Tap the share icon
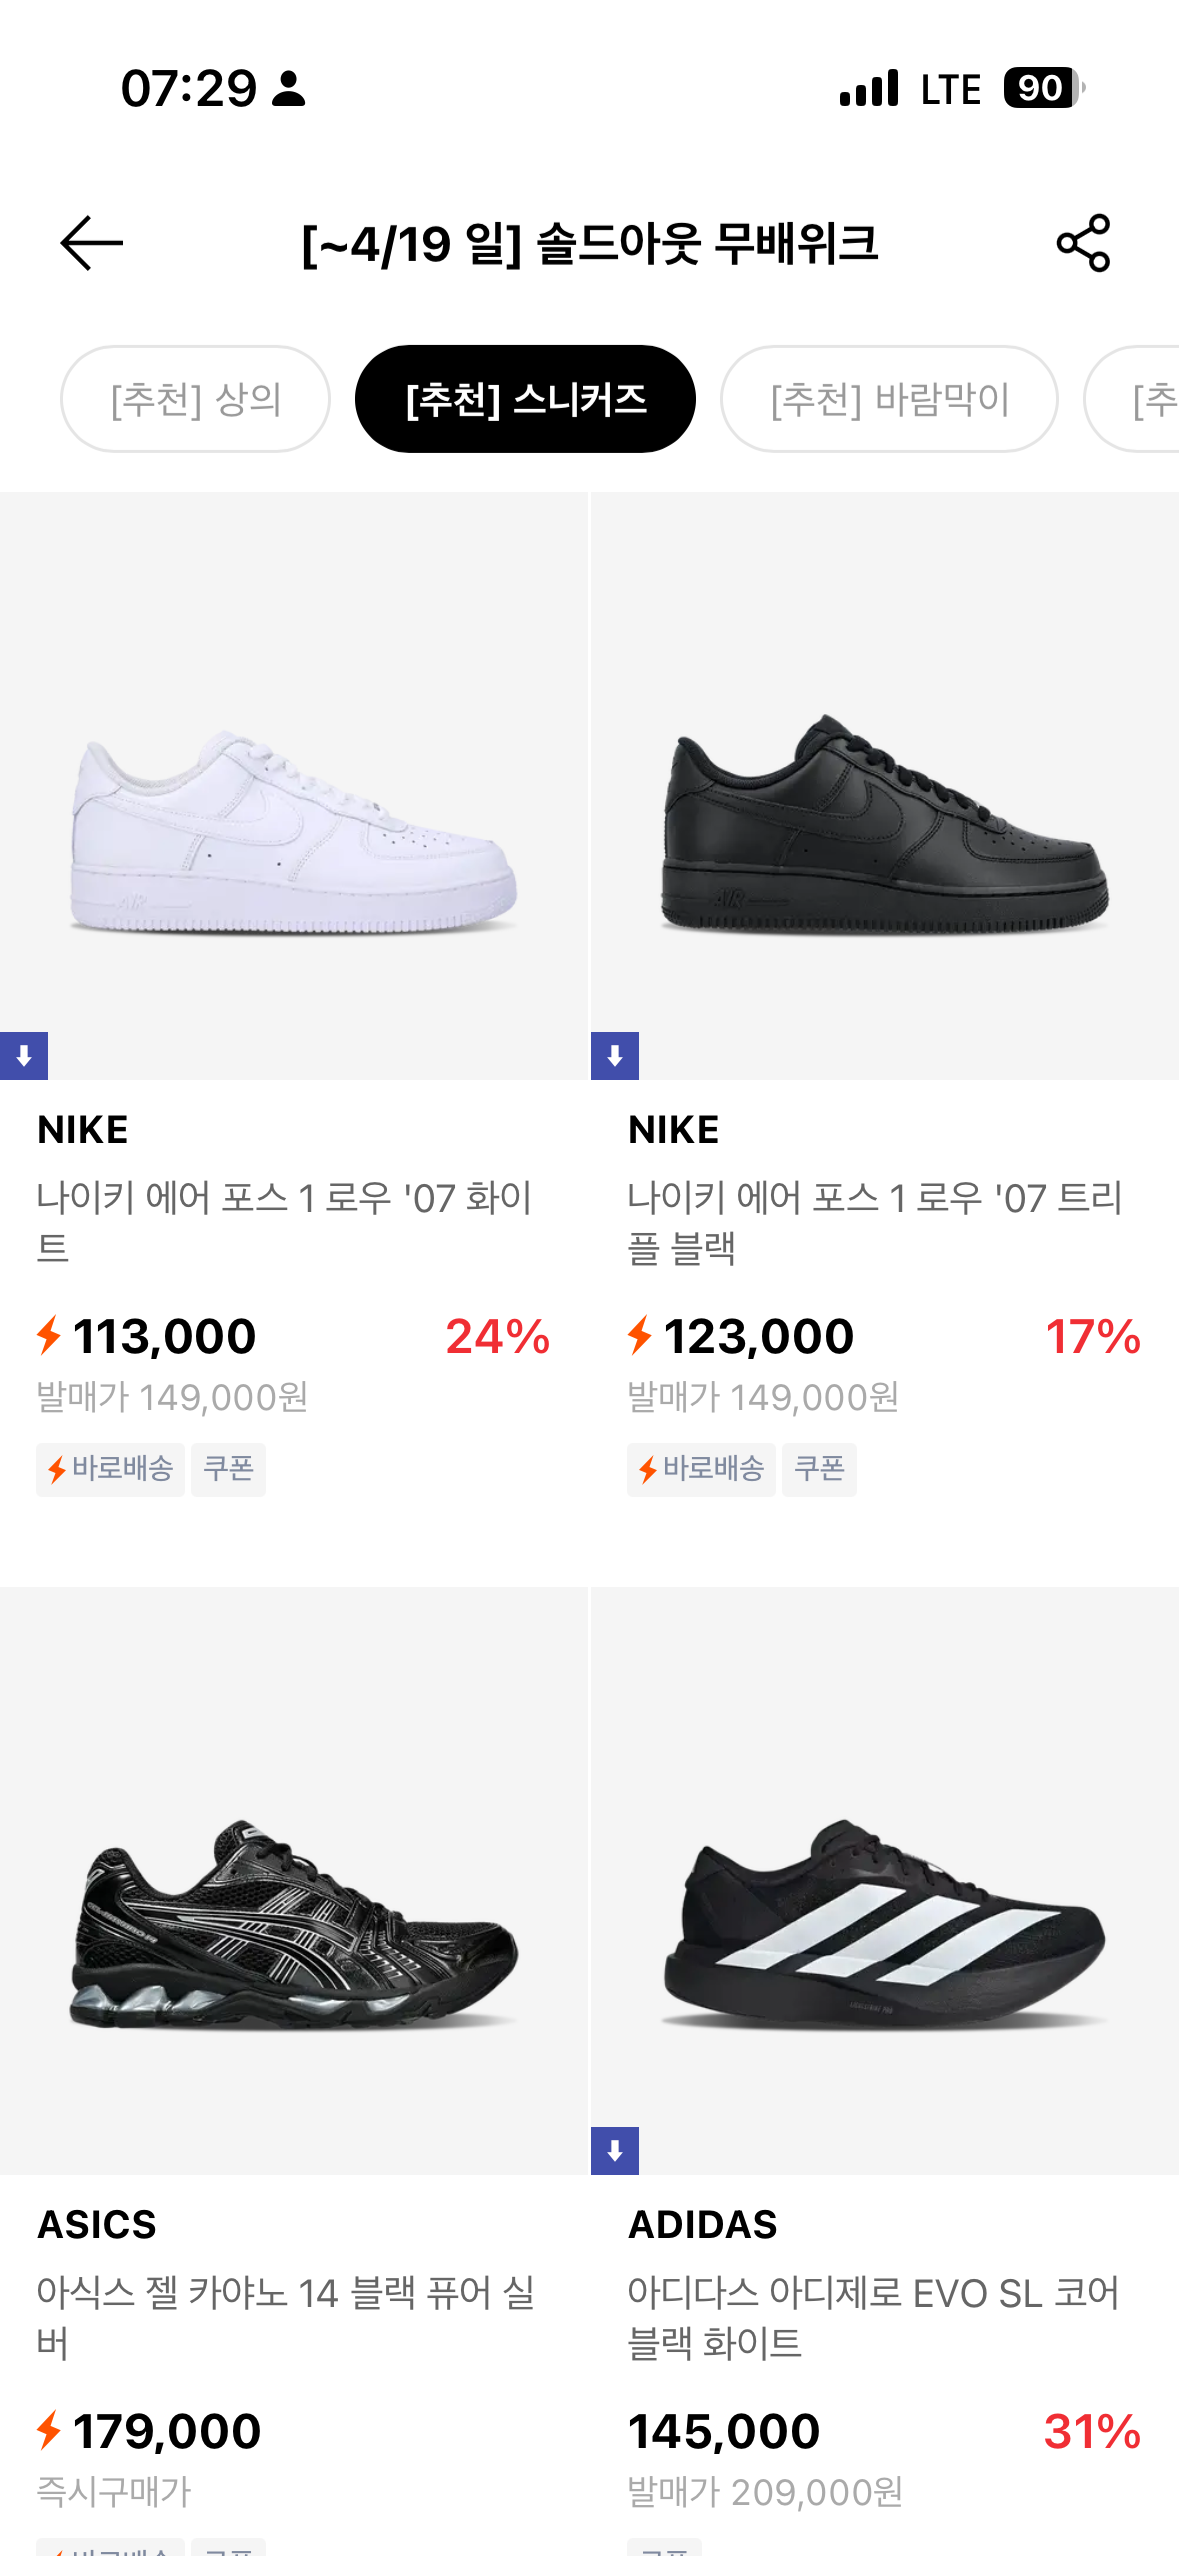Screen dimensions: 1179x2556 (1083, 243)
